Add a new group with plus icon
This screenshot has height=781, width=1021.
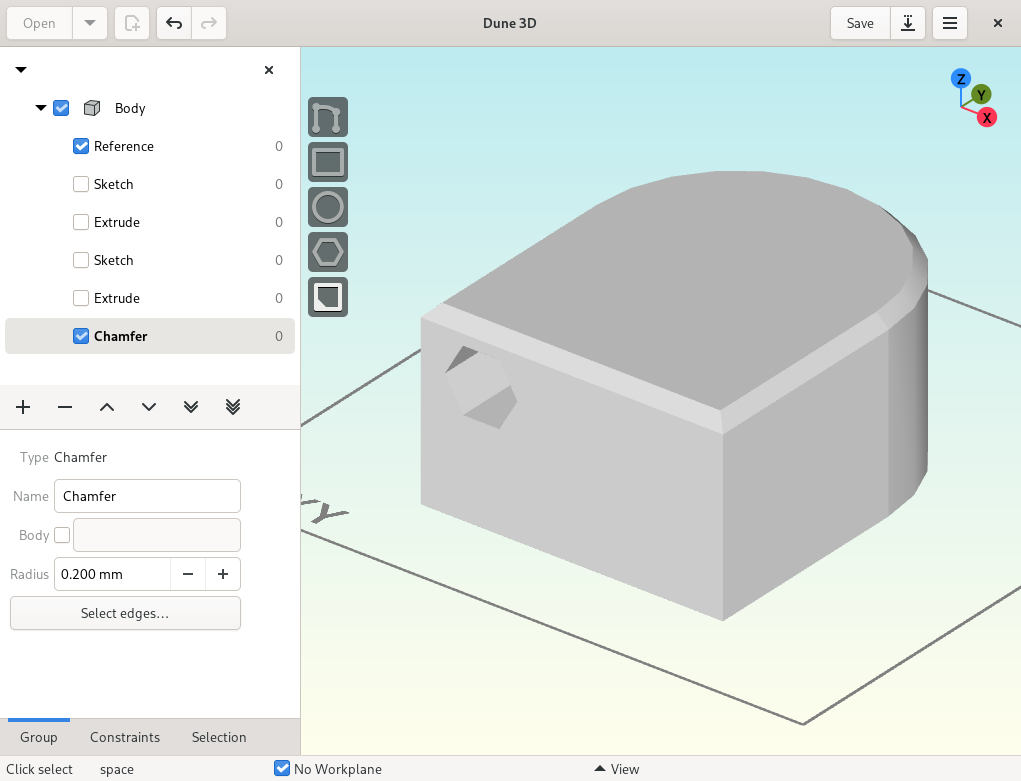tap(23, 407)
